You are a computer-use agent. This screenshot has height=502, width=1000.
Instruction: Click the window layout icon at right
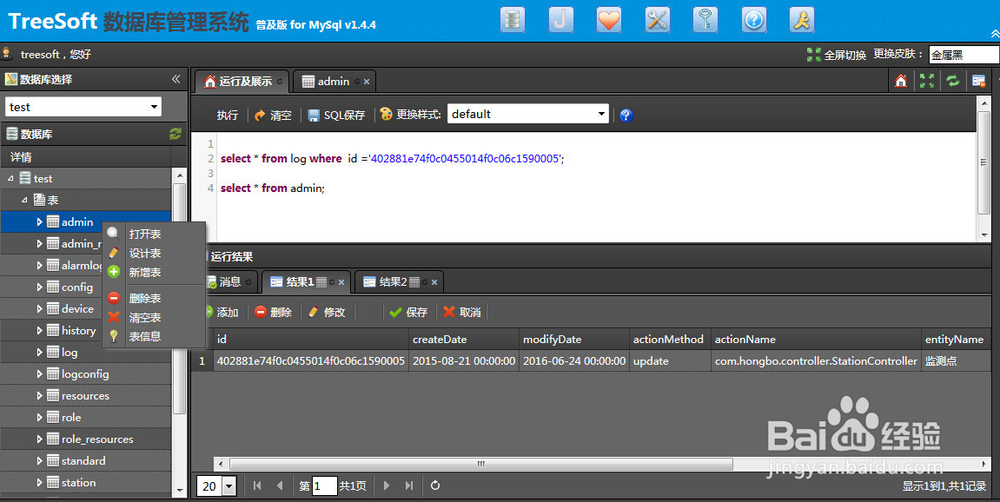[x=979, y=80]
